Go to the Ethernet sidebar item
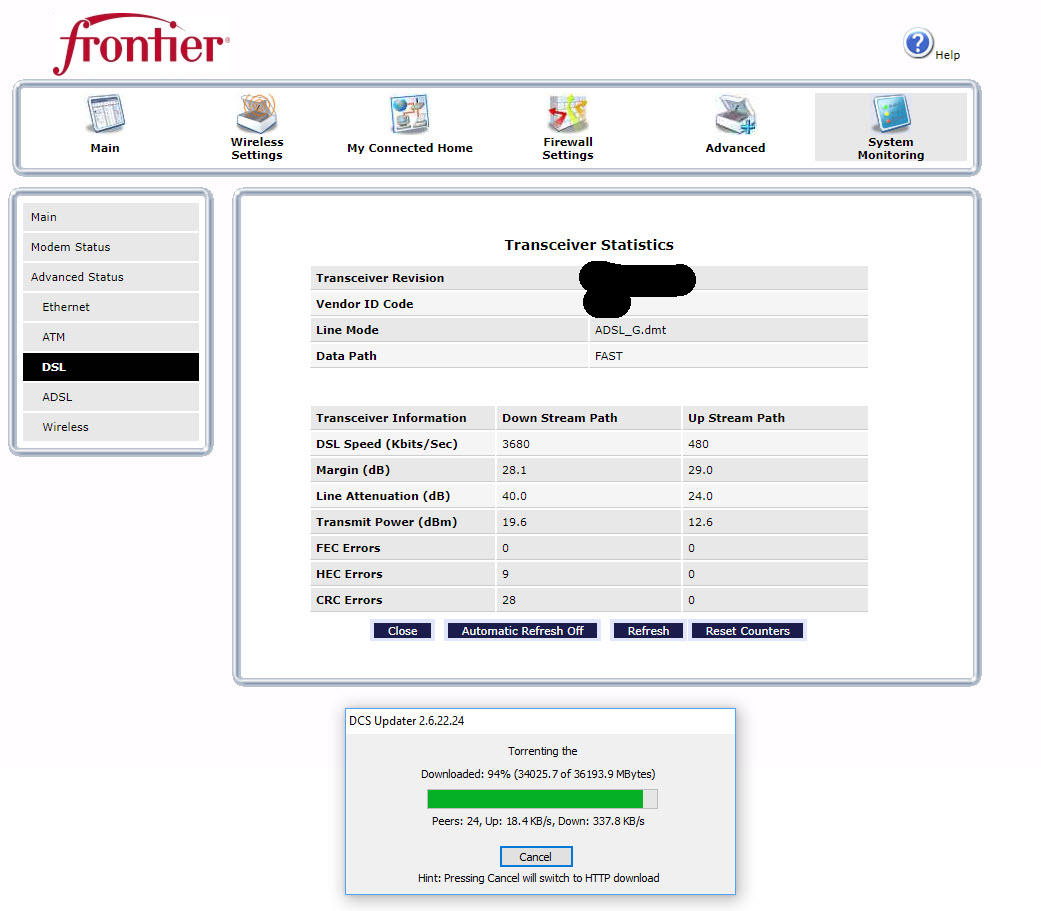Viewport: 1041px width, 911px height. (x=111, y=307)
